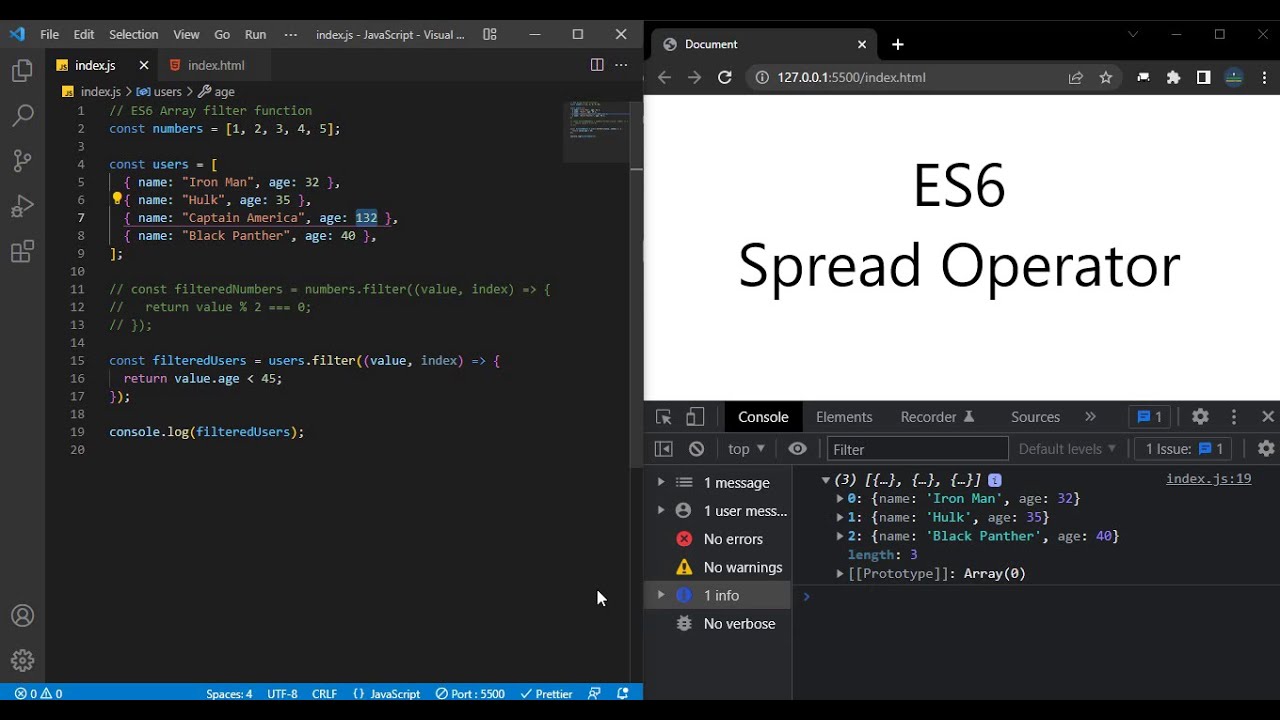
Task: Open the Accounts menu in VS Code
Action: tap(22, 616)
